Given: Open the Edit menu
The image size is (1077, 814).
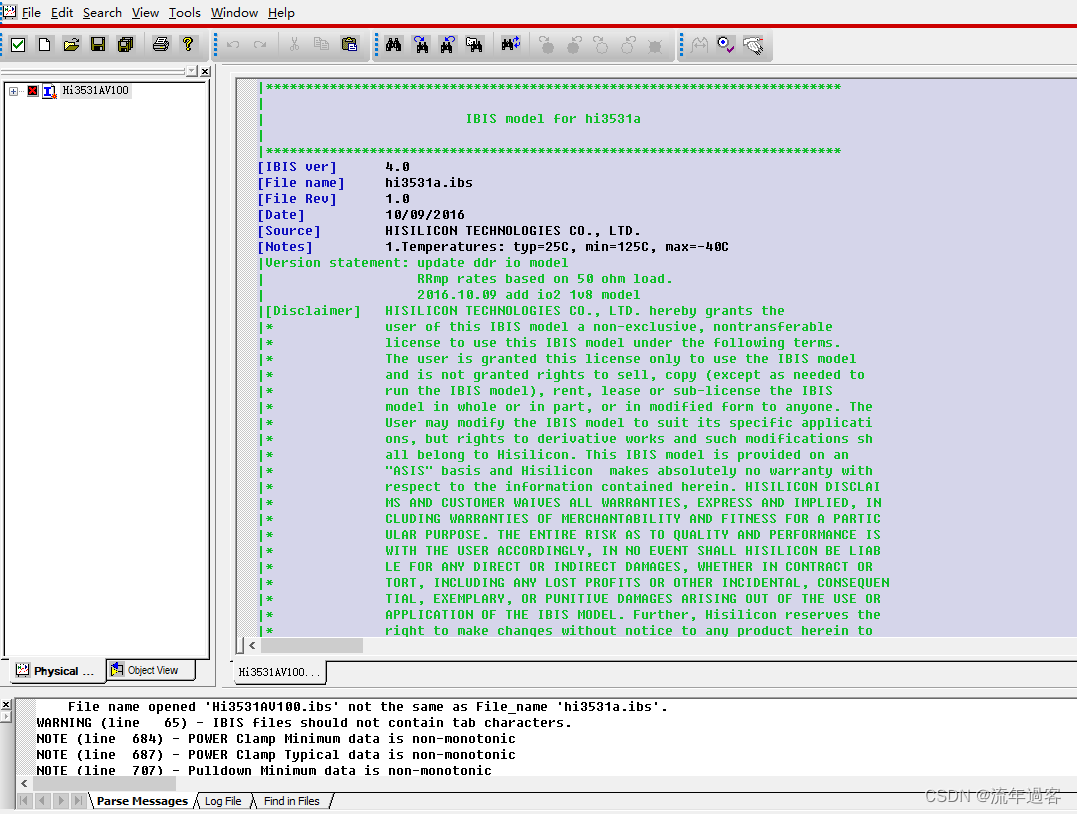Looking at the screenshot, I should [x=62, y=12].
